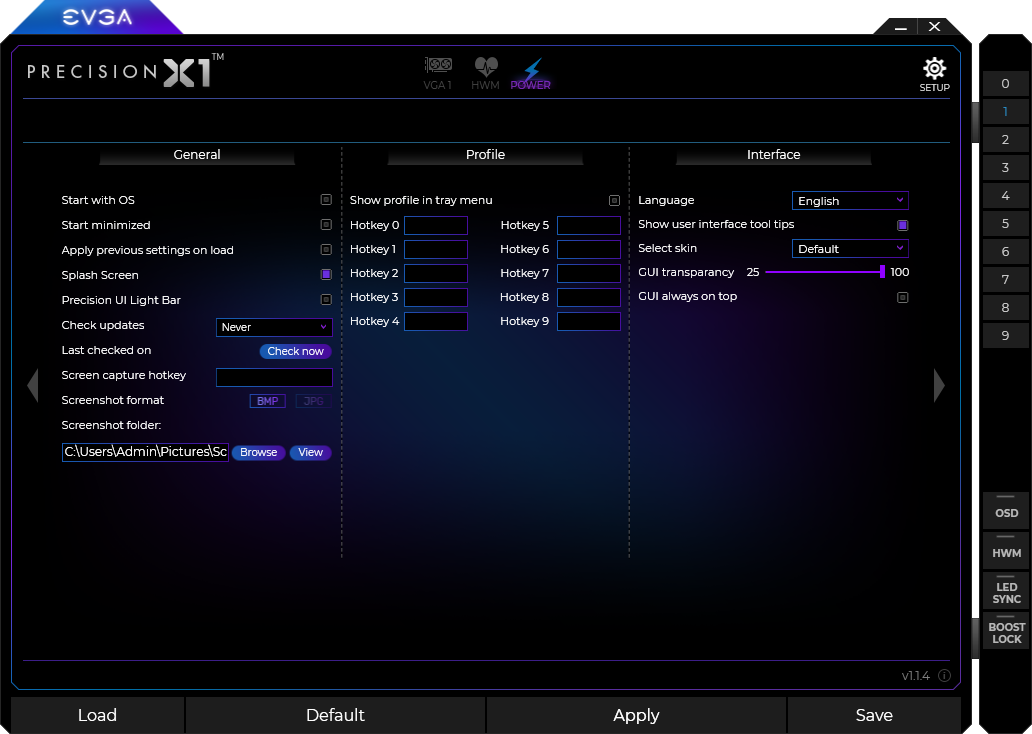Enable Start with OS checkbox
Image resolution: width=1032 pixels, height=734 pixels.
[x=326, y=199]
